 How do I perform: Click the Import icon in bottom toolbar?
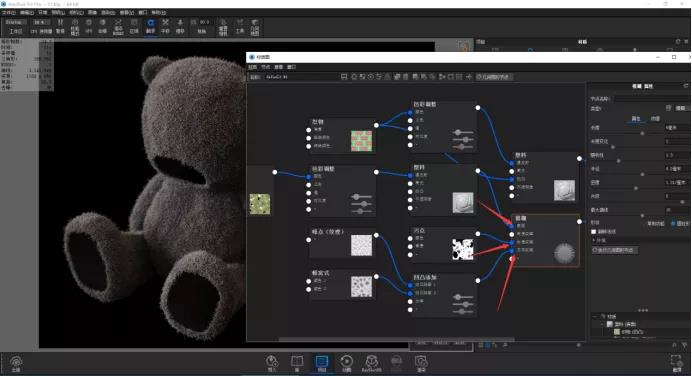coord(272,364)
